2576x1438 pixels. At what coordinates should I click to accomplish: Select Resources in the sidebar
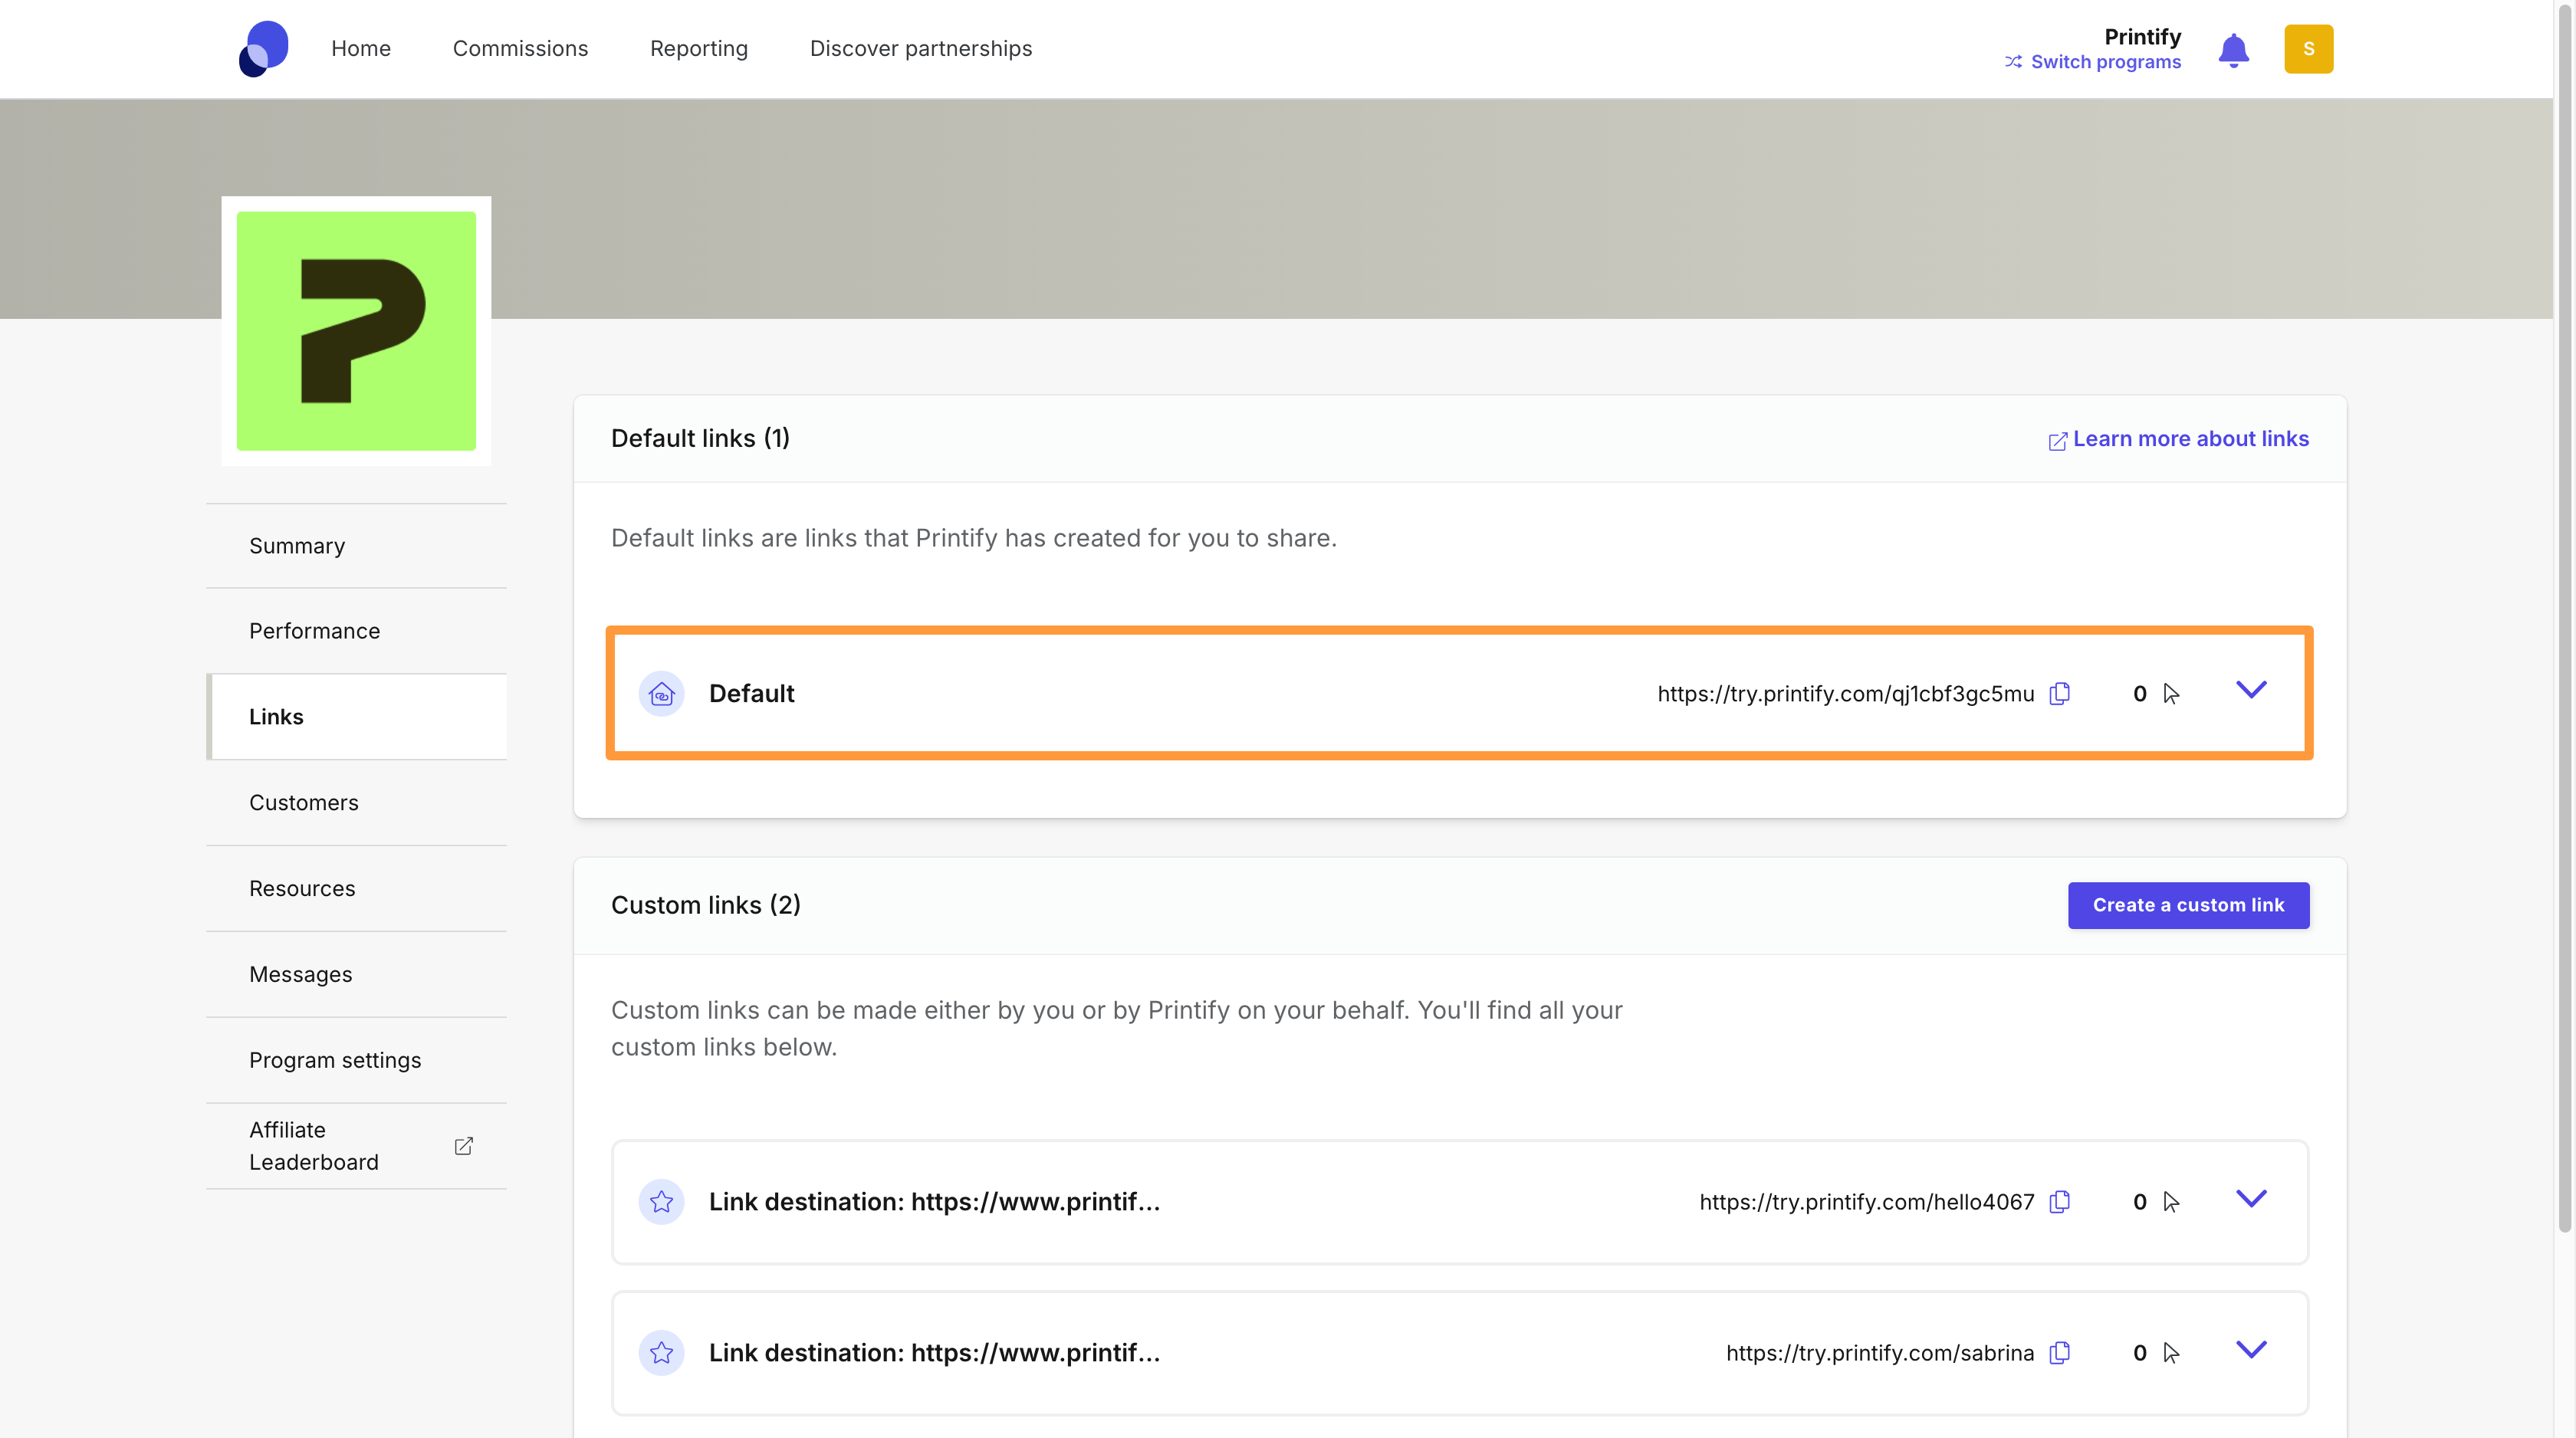(357, 889)
